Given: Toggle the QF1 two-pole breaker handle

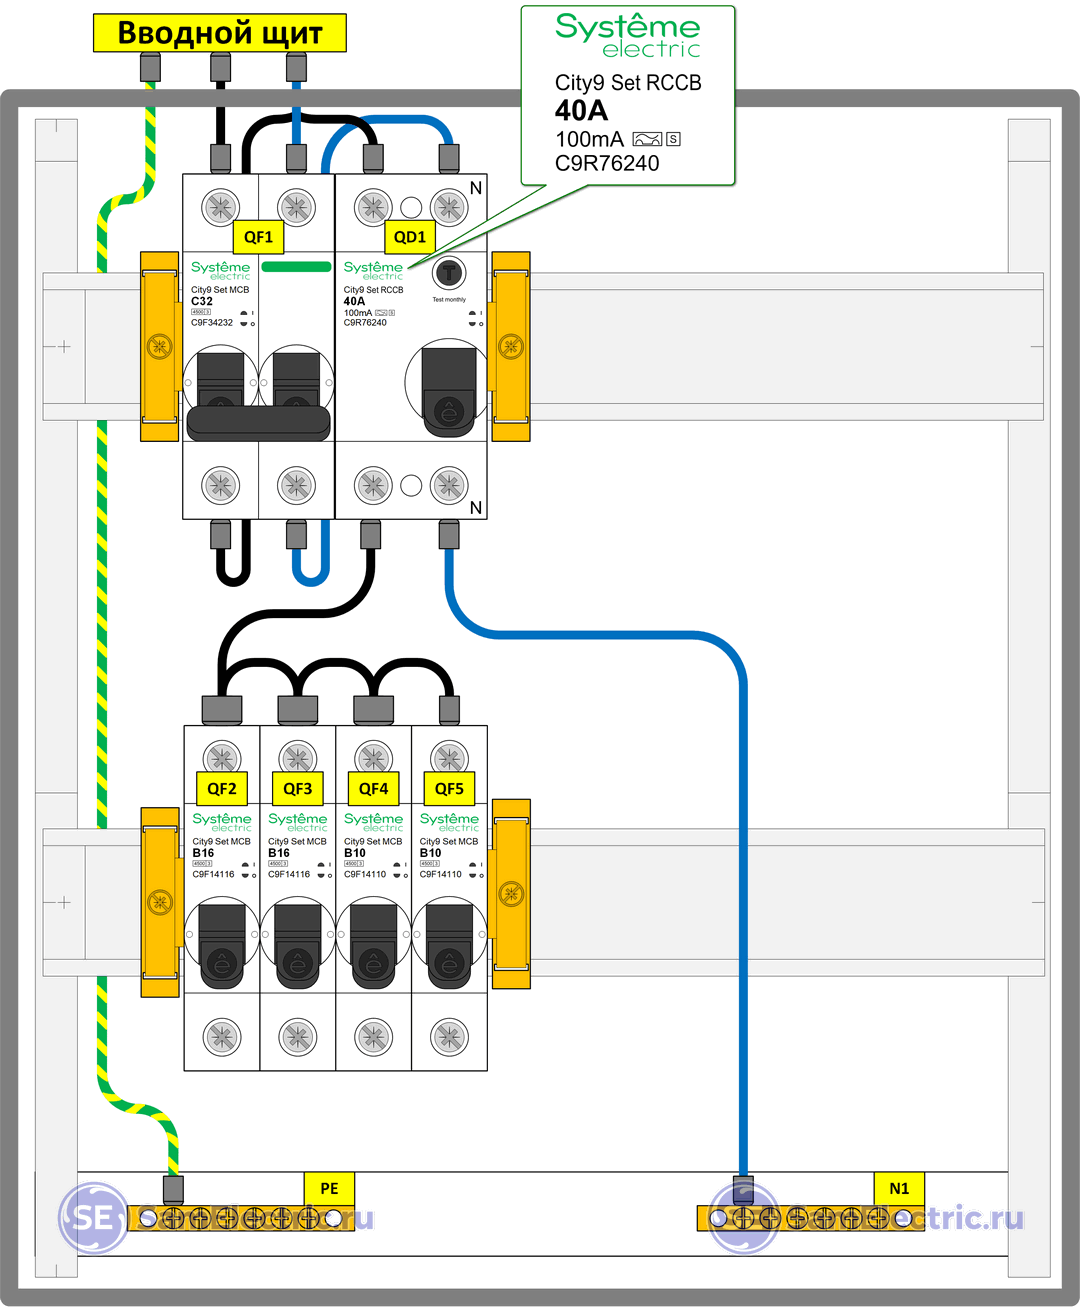Looking at the screenshot, I should click(x=259, y=423).
